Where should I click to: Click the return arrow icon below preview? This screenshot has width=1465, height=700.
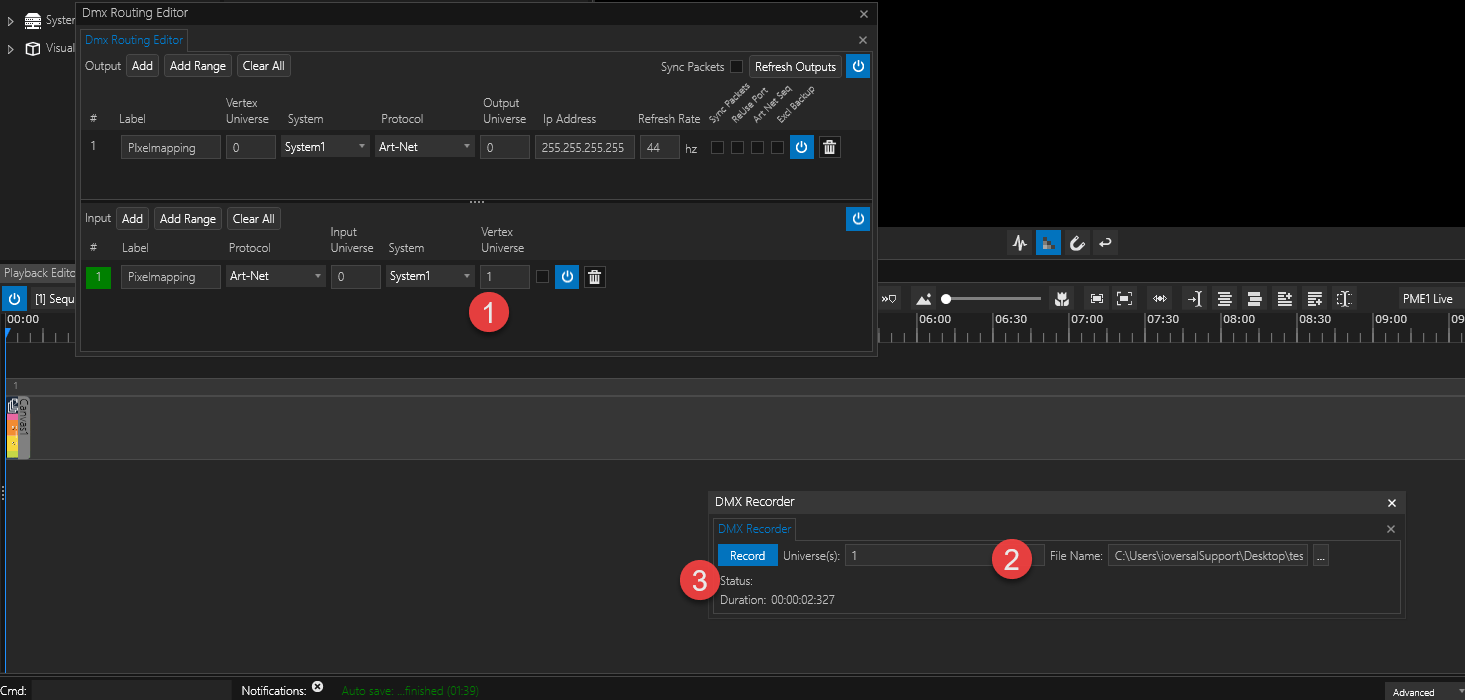coord(1105,243)
